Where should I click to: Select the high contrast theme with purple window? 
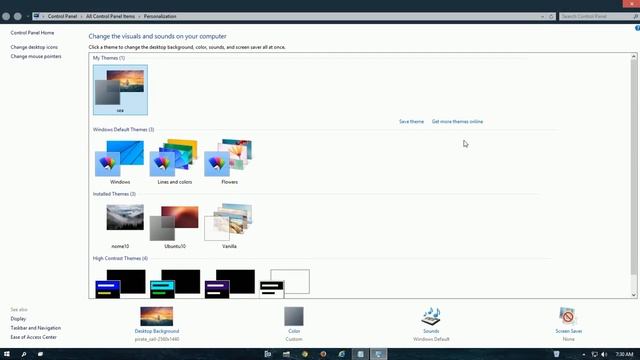230,283
